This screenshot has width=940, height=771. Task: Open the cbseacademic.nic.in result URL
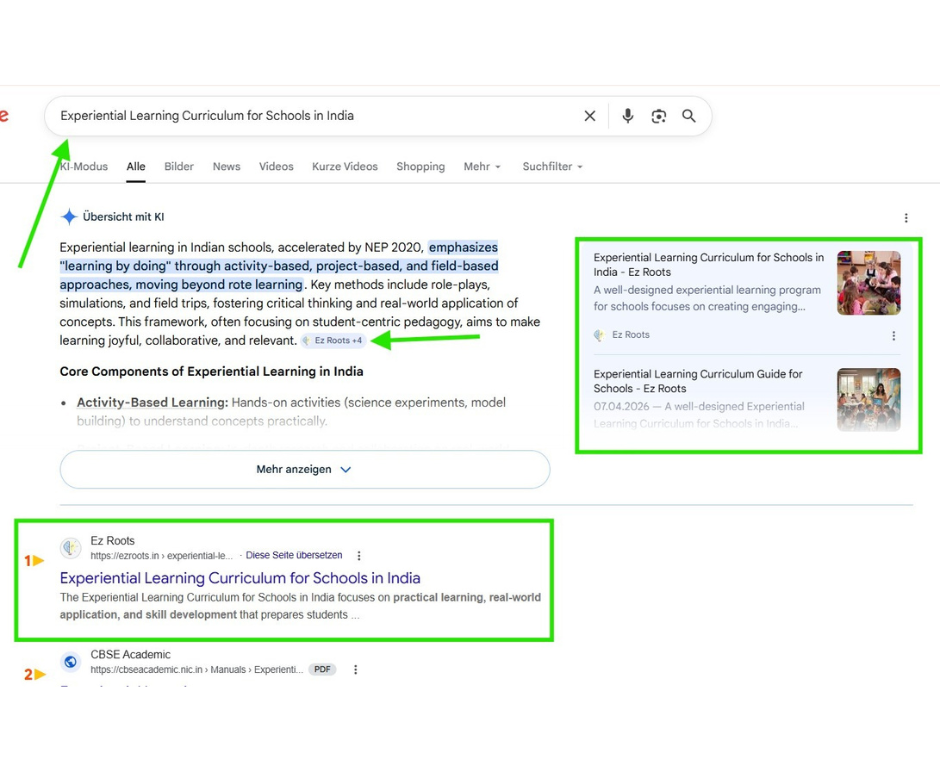(197, 670)
